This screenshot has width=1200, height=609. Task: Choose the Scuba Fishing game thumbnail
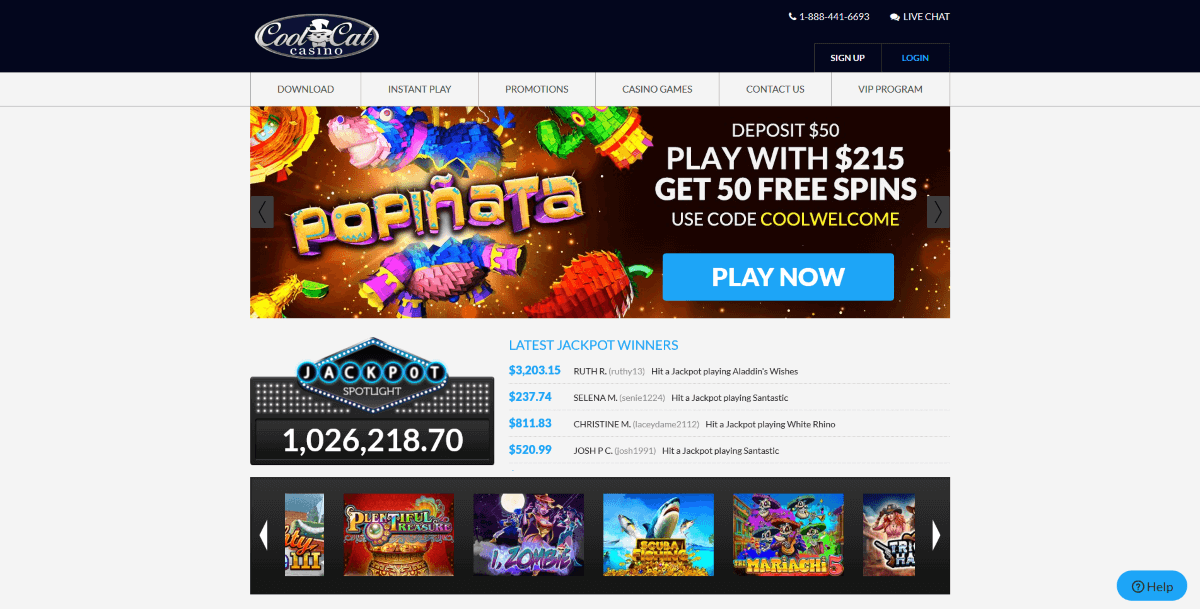click(x=658, y=534)
